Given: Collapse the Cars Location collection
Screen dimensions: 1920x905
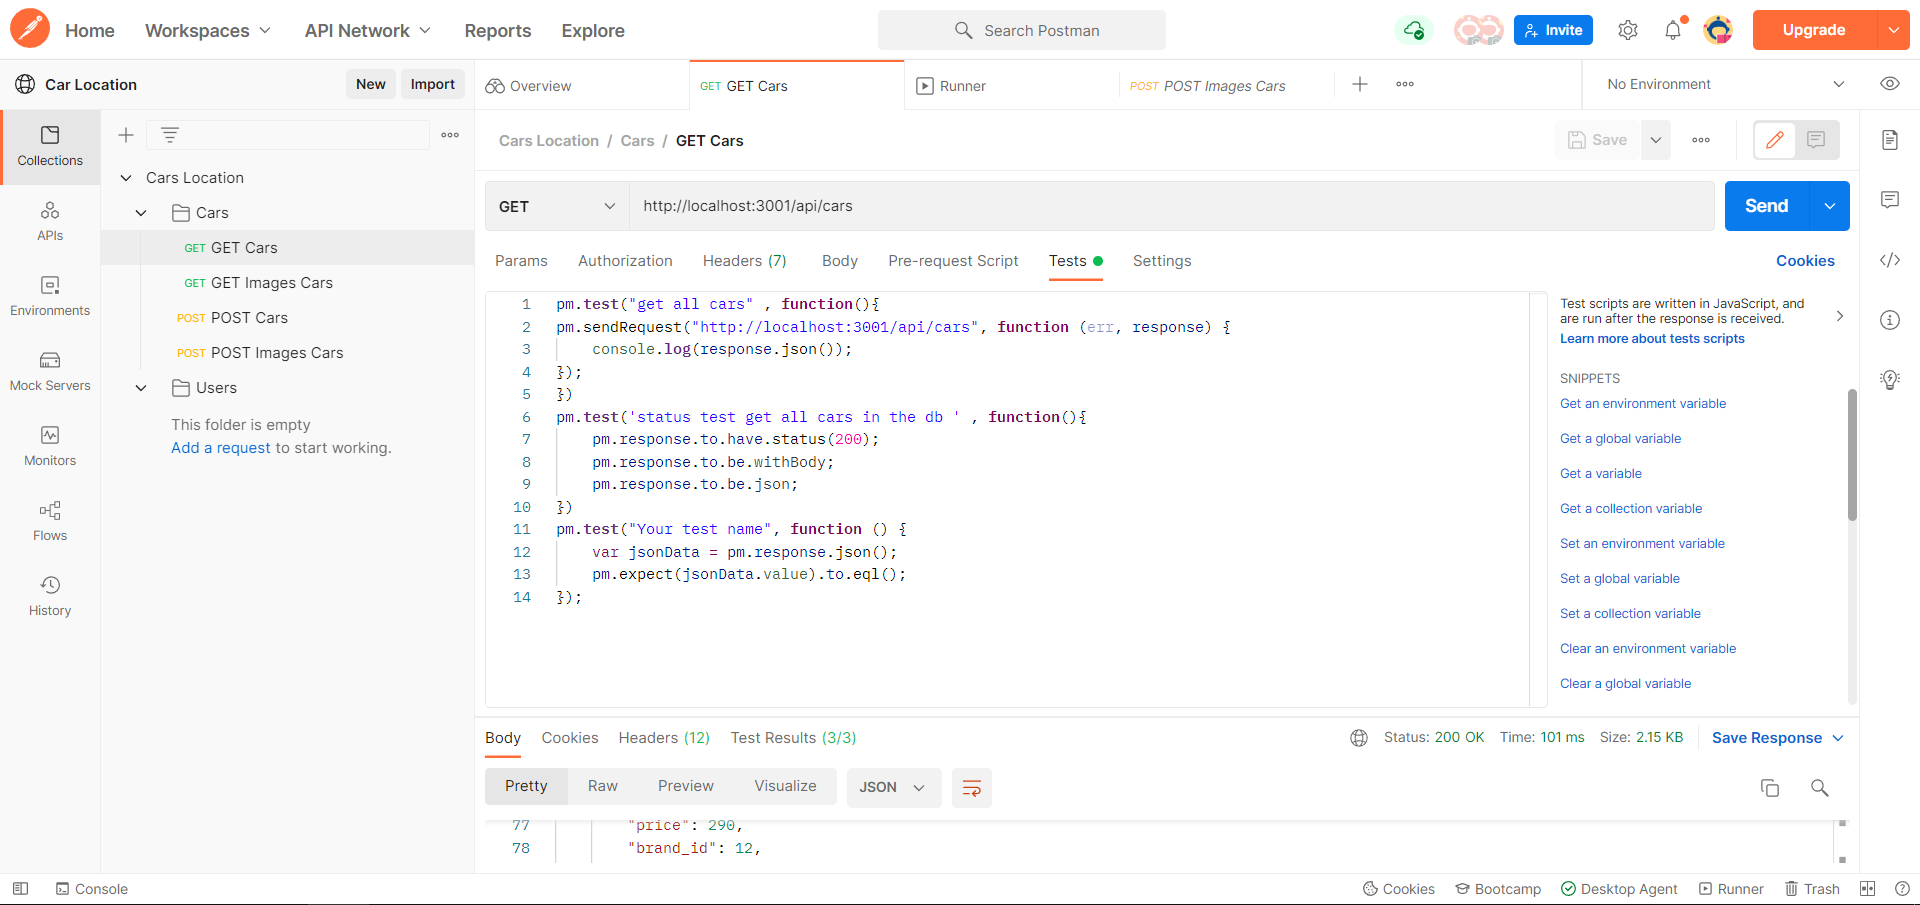Looking at the screenshot, I should coord(126,178).
